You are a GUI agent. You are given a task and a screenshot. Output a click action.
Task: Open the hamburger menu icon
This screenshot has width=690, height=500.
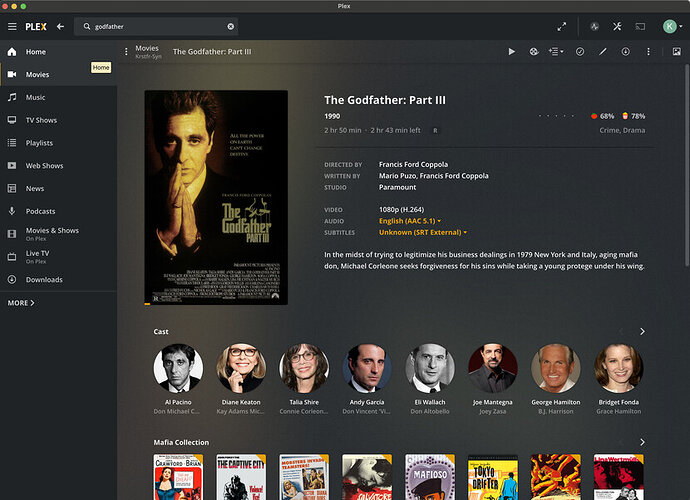[12, 26]
